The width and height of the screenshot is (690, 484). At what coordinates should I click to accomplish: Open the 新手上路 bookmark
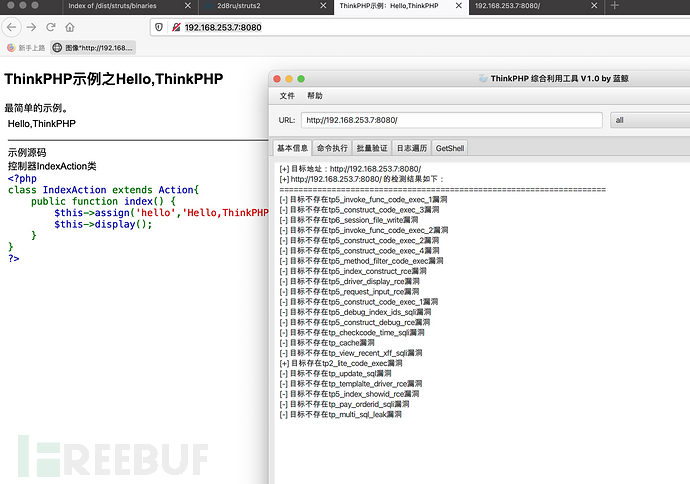(x=26, y=48)
